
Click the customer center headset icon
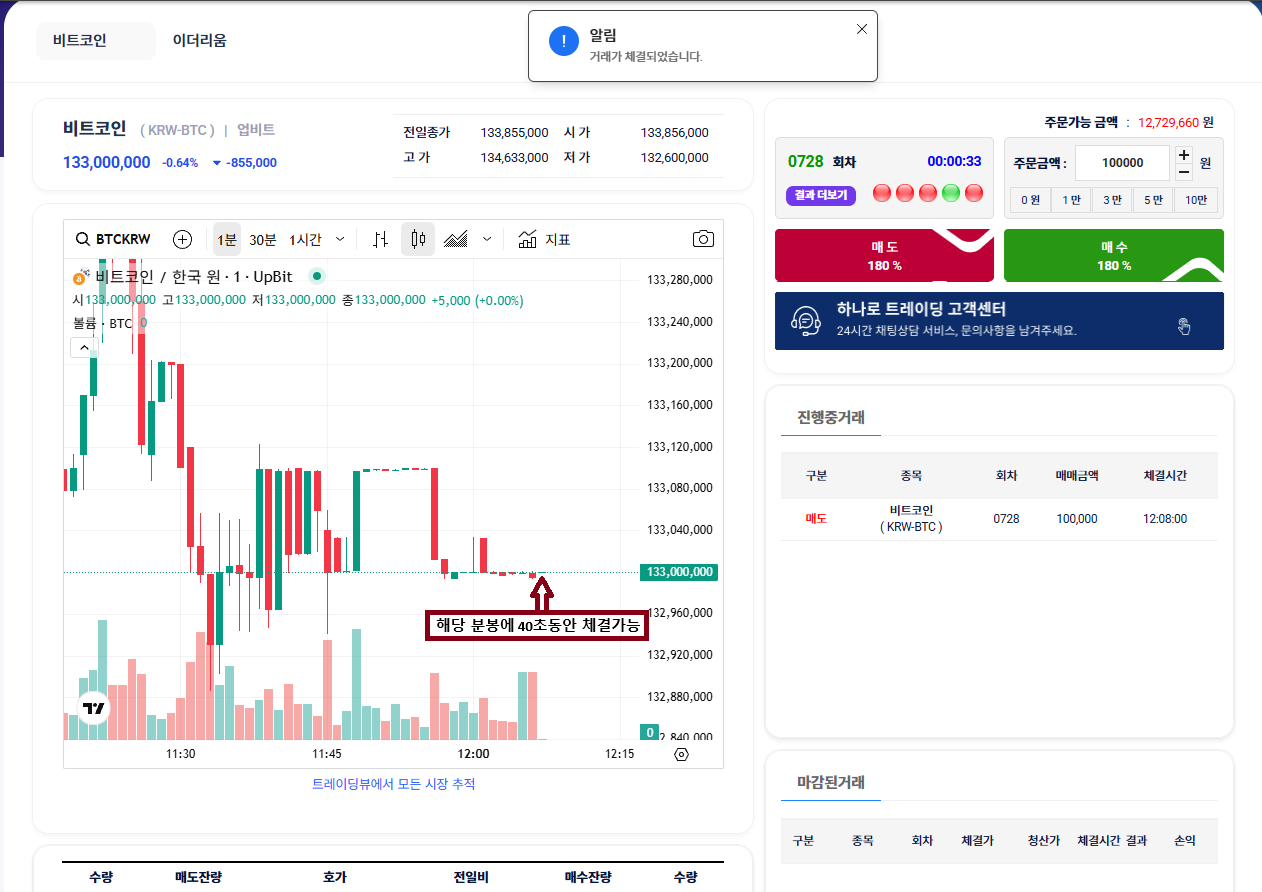(805, 320)
